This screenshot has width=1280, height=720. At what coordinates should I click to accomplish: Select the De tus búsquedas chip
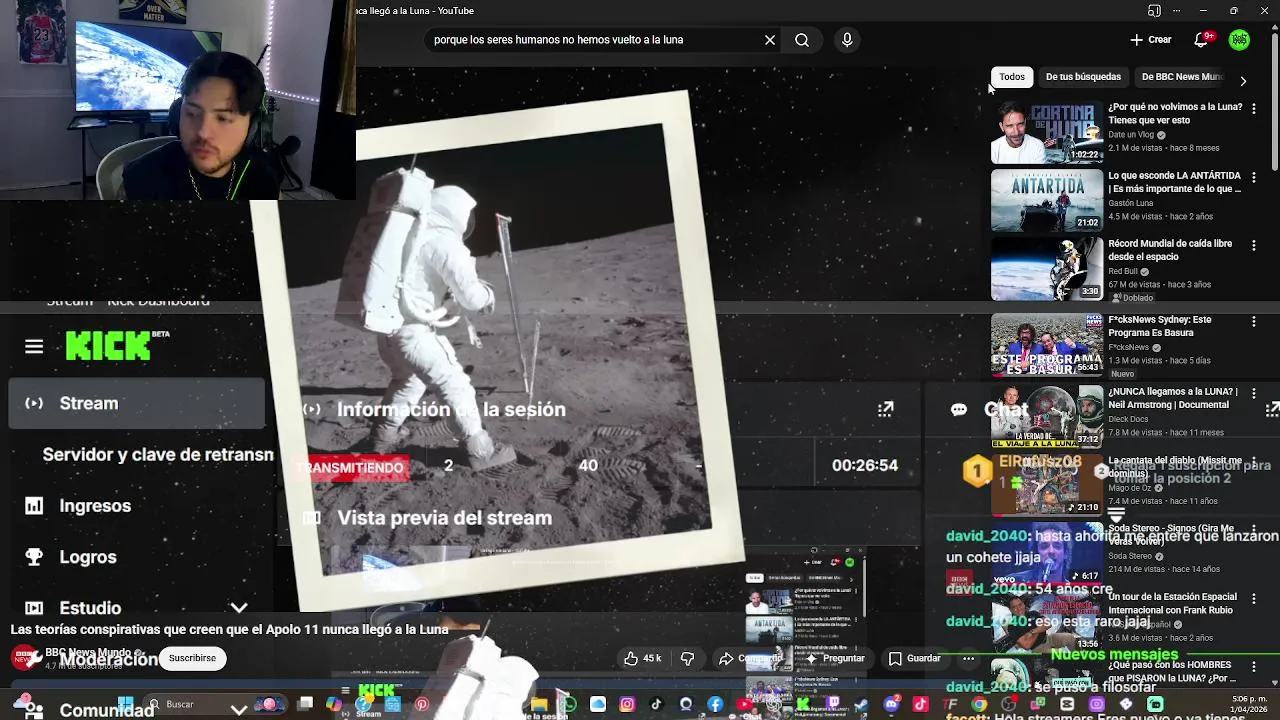1083,77
